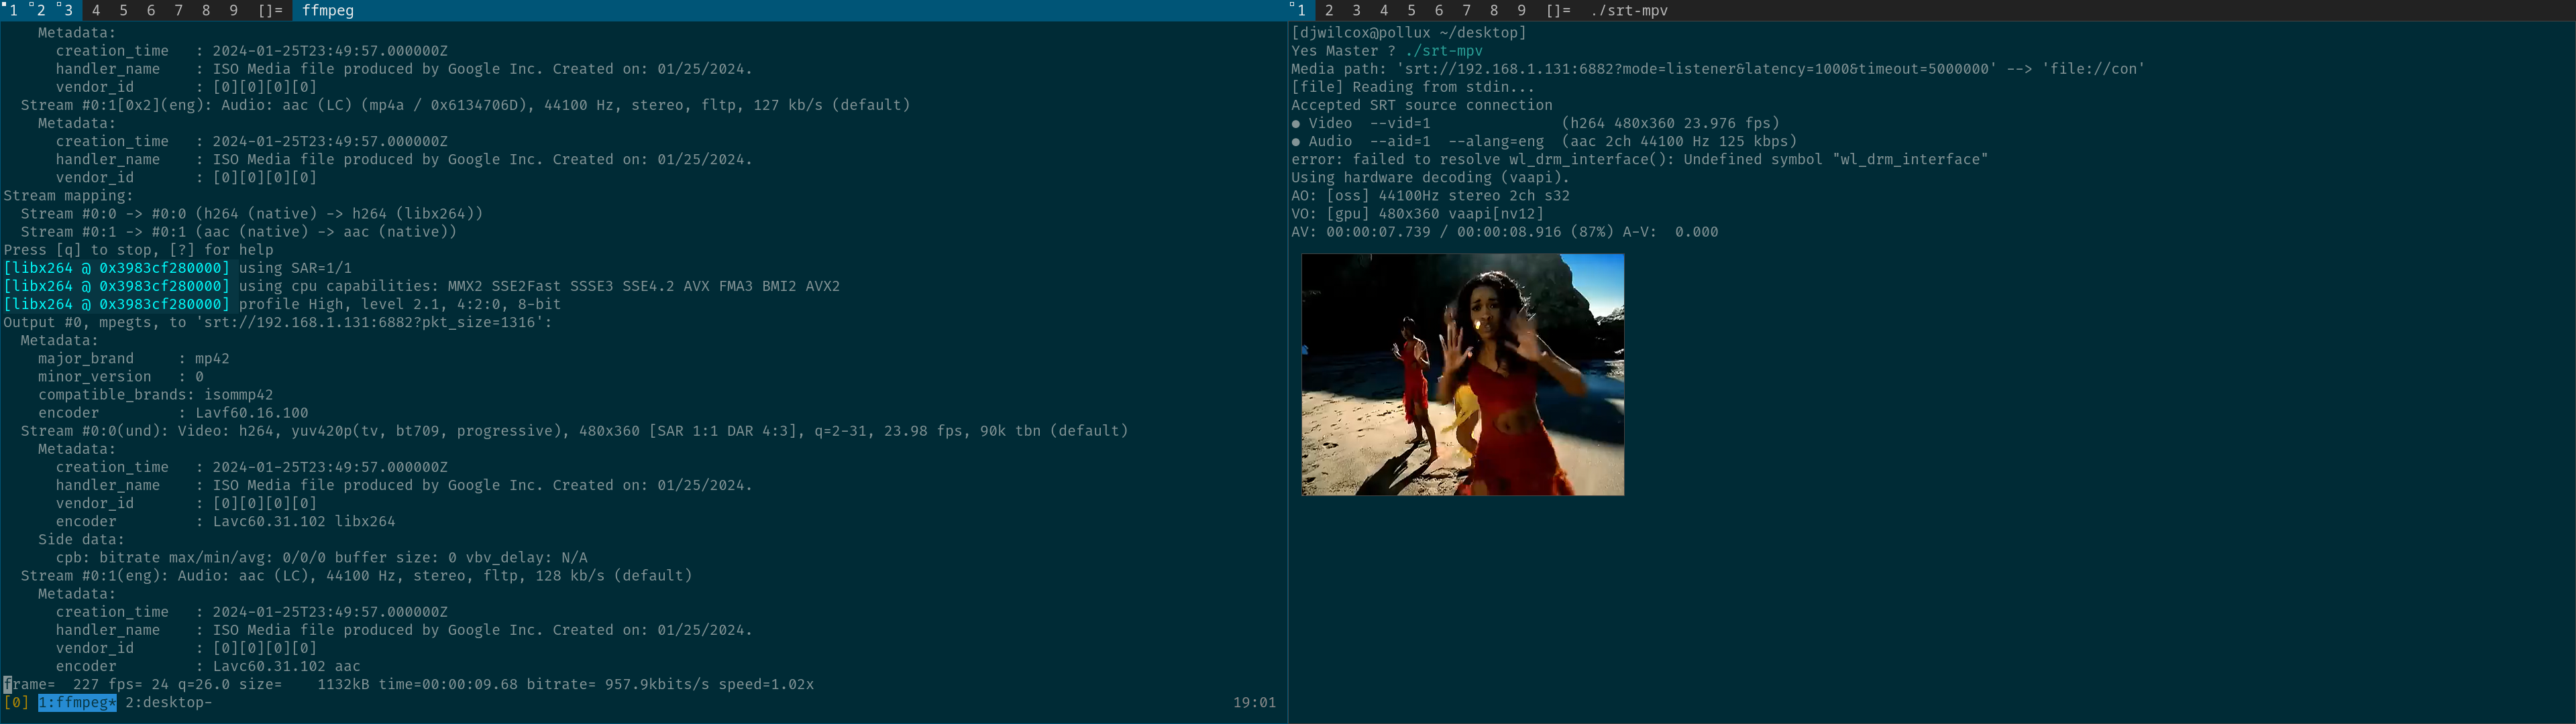Click the ffmpeg frame= progress line

(x=410, y=685)
